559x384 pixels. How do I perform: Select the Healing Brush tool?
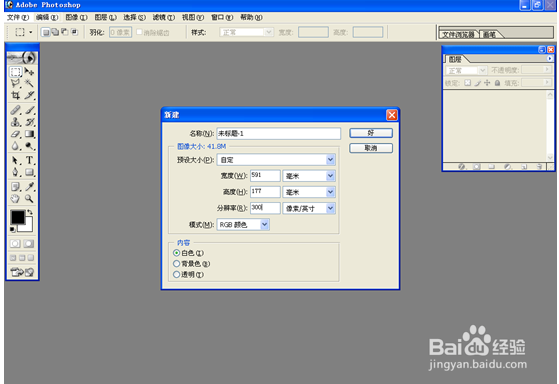pyautogui.click(x=15, y=110)
